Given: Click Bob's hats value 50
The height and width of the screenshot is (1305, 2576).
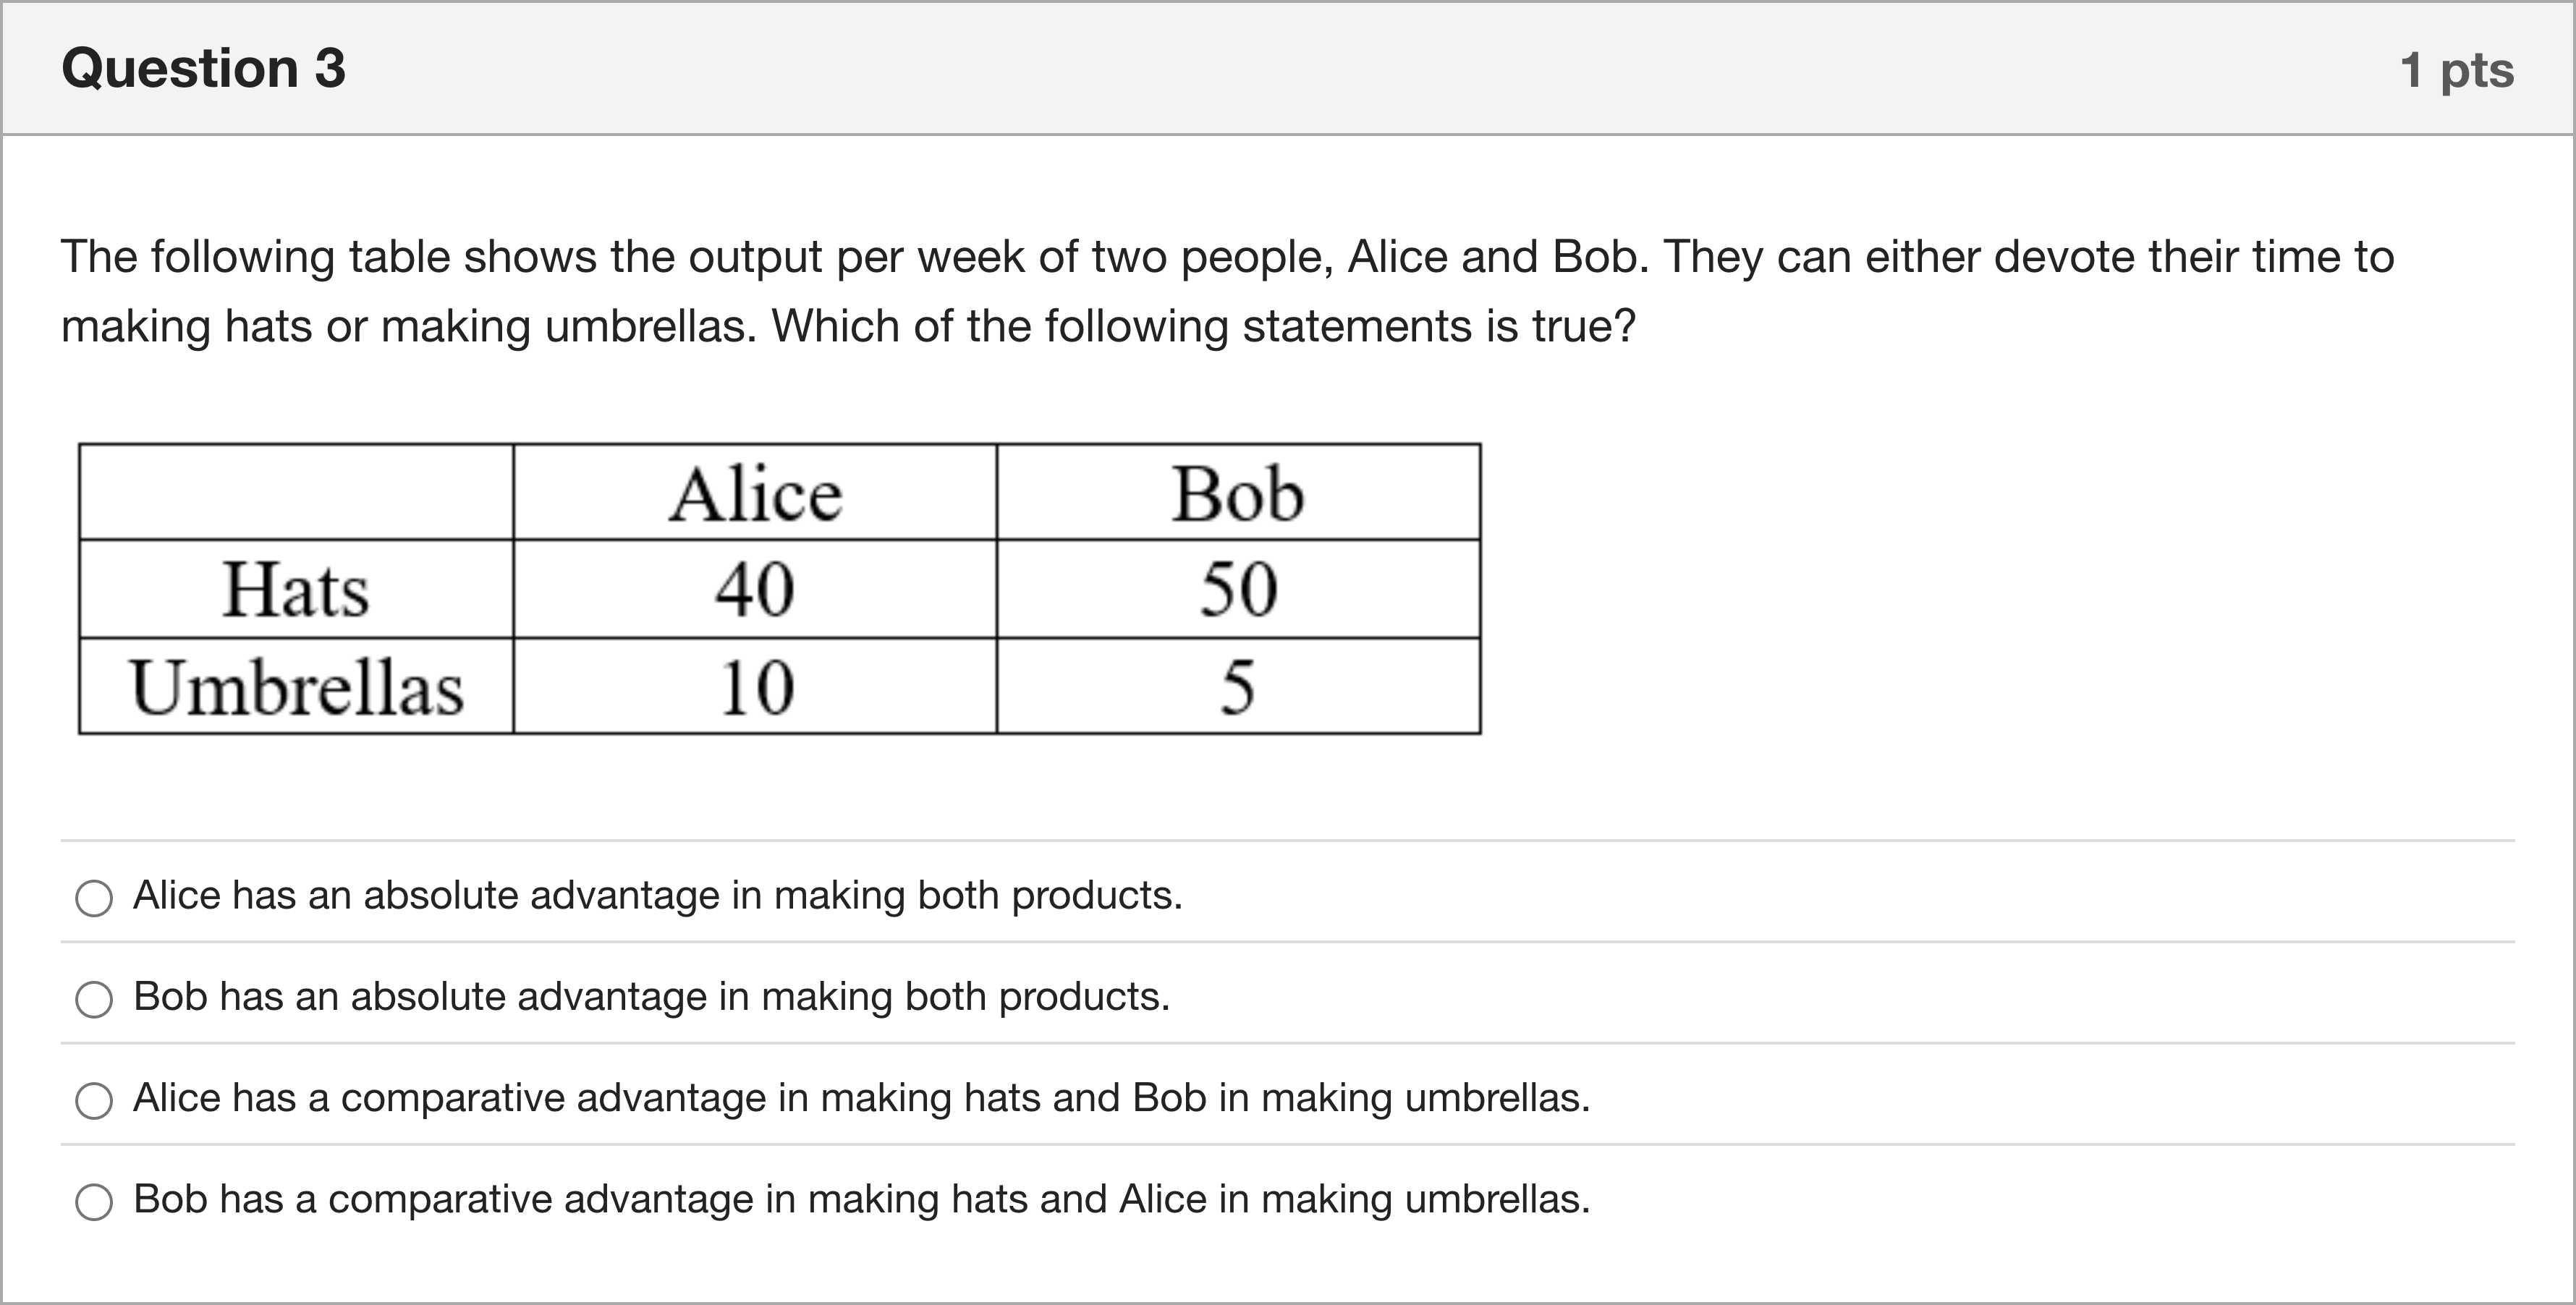Looking at the screenshot, I should click(x=1238, y=590).
